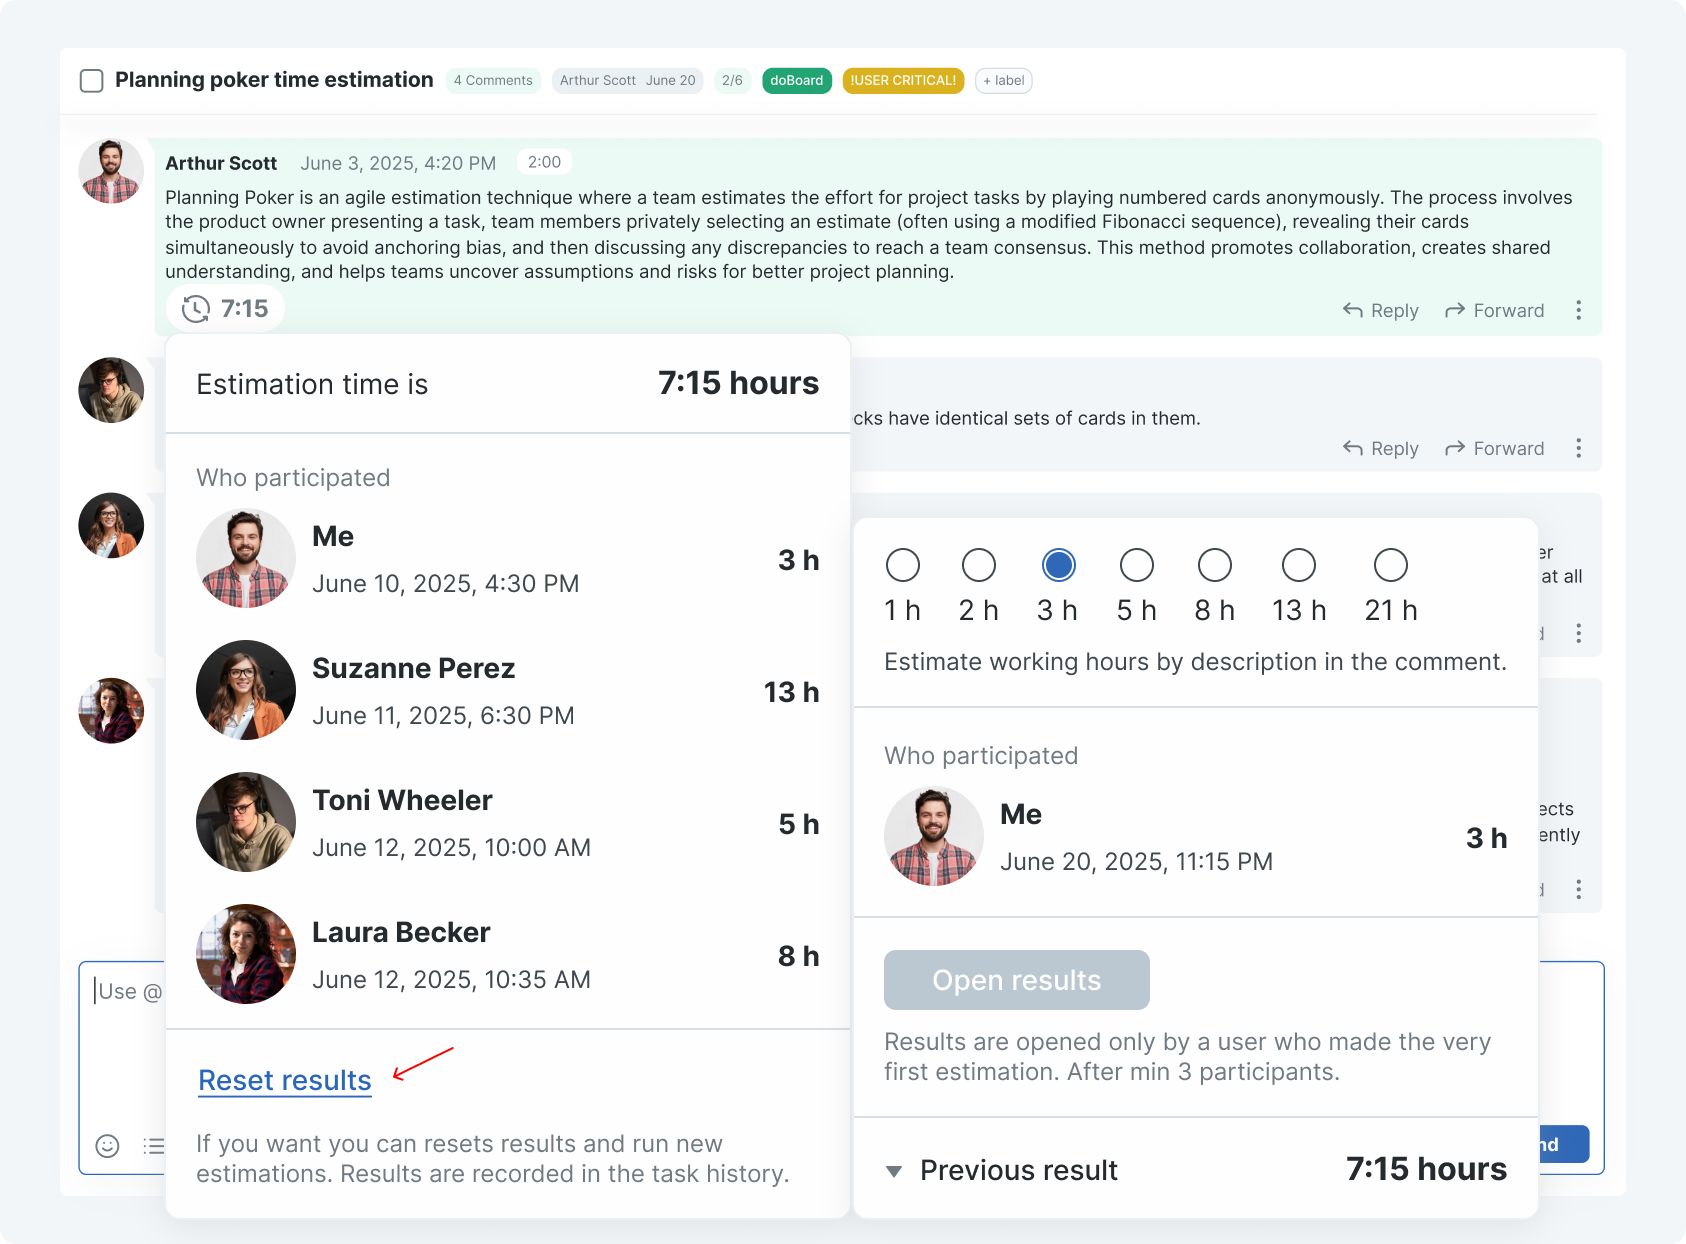Screen dimensions: 1686x1244
Task: Click the 2/6 subtasks counter
Action: pos(732,81)
